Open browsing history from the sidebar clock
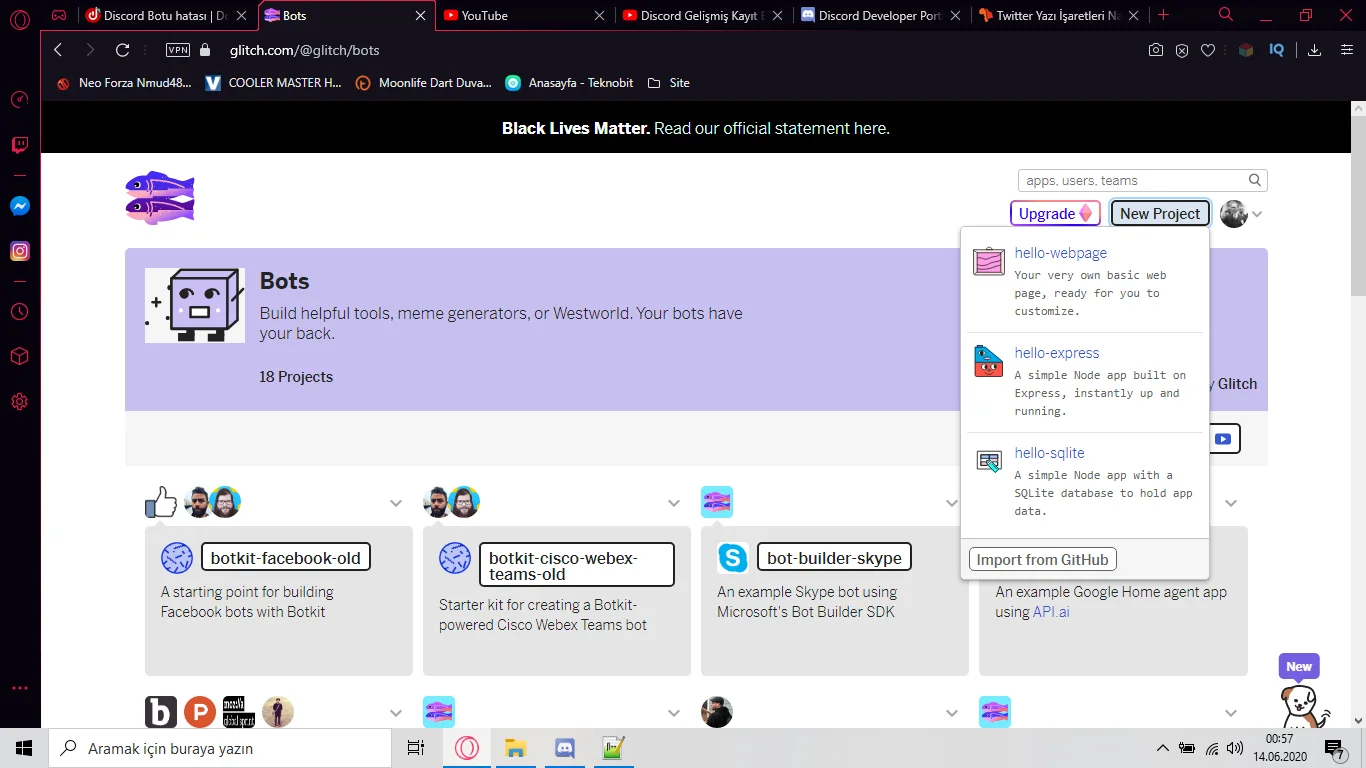This screenshot has width=1366, height=768. point(20,311)
